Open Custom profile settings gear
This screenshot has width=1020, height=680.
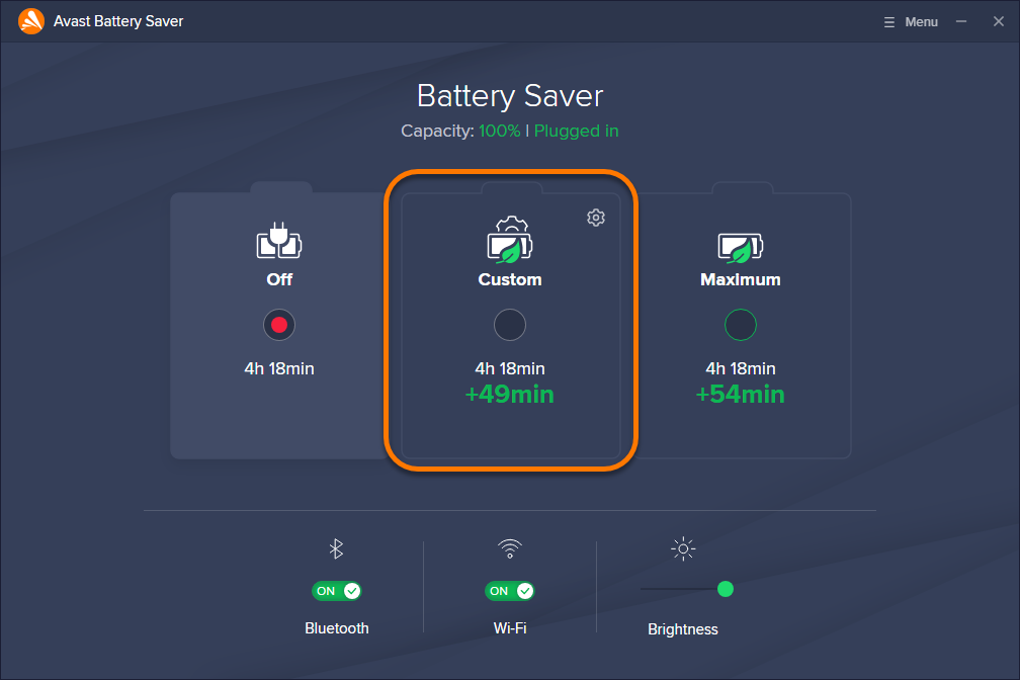click(x=596, y=217)
